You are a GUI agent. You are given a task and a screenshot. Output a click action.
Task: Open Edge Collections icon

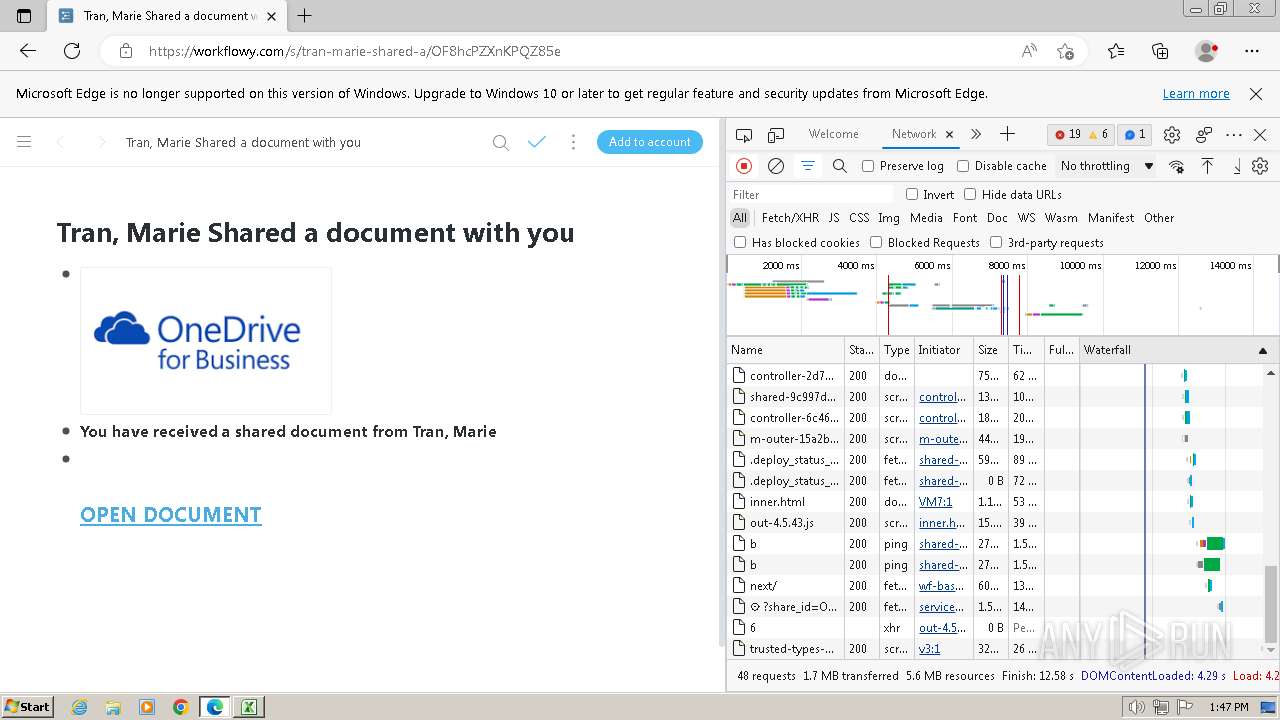point(1160,51)
